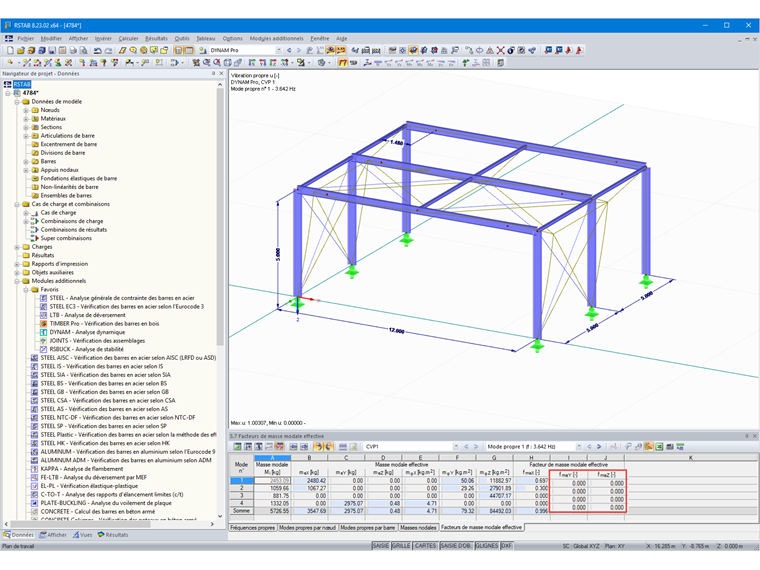Select RSBUCK - Analyse de stabilité module

click(86, 349)
